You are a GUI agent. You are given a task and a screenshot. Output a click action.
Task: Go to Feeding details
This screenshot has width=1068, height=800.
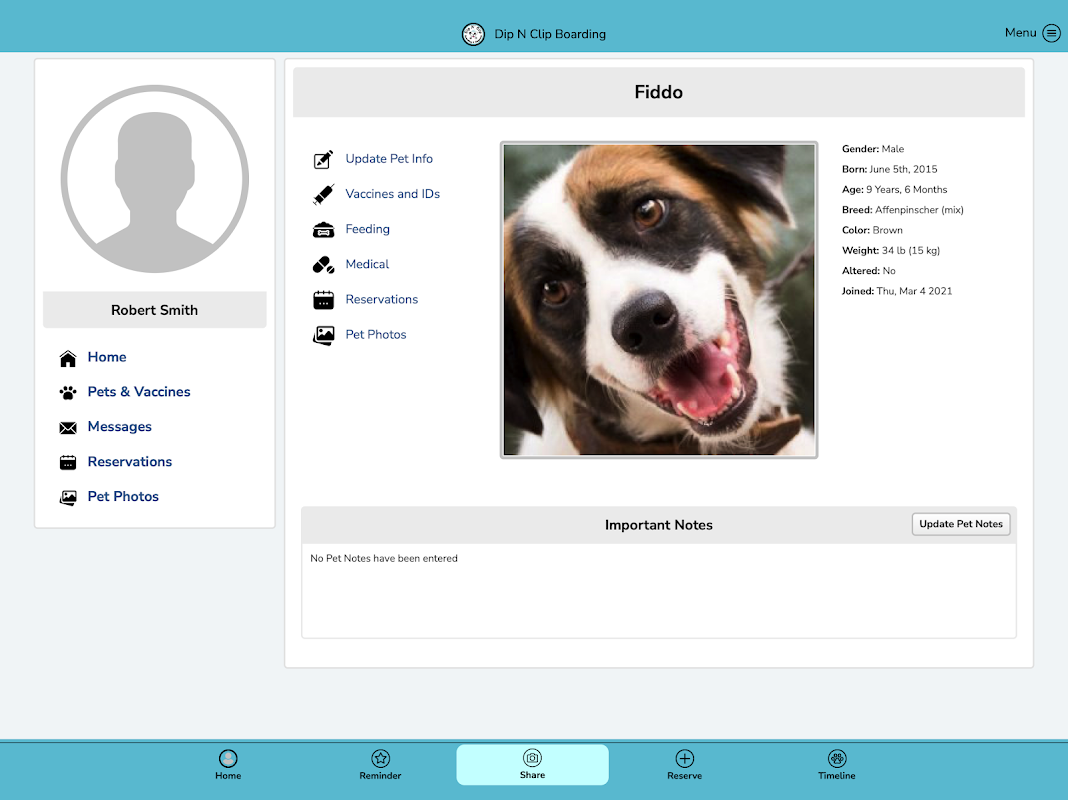(367, 229)
